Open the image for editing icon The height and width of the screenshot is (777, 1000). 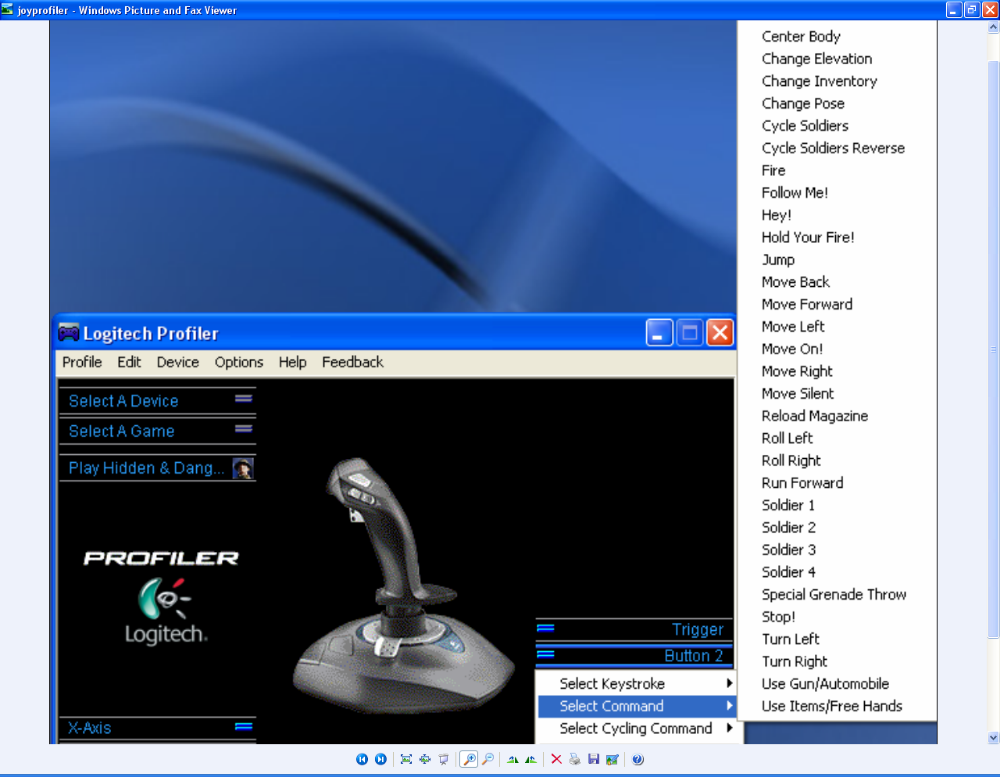click(612, 759)
